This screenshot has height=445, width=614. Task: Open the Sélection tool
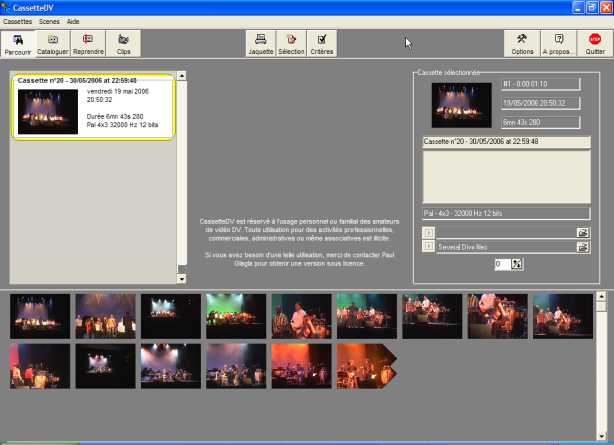(291, 43)
